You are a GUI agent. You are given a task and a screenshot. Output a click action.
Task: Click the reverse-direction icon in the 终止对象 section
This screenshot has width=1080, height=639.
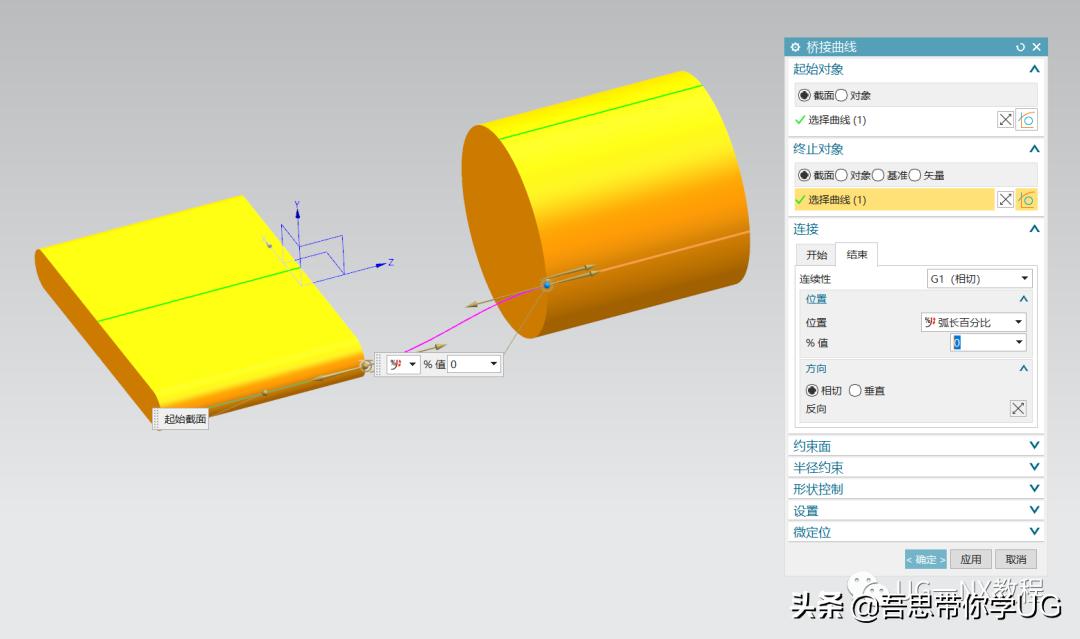pyautogui.click(x=1006, y=200)
